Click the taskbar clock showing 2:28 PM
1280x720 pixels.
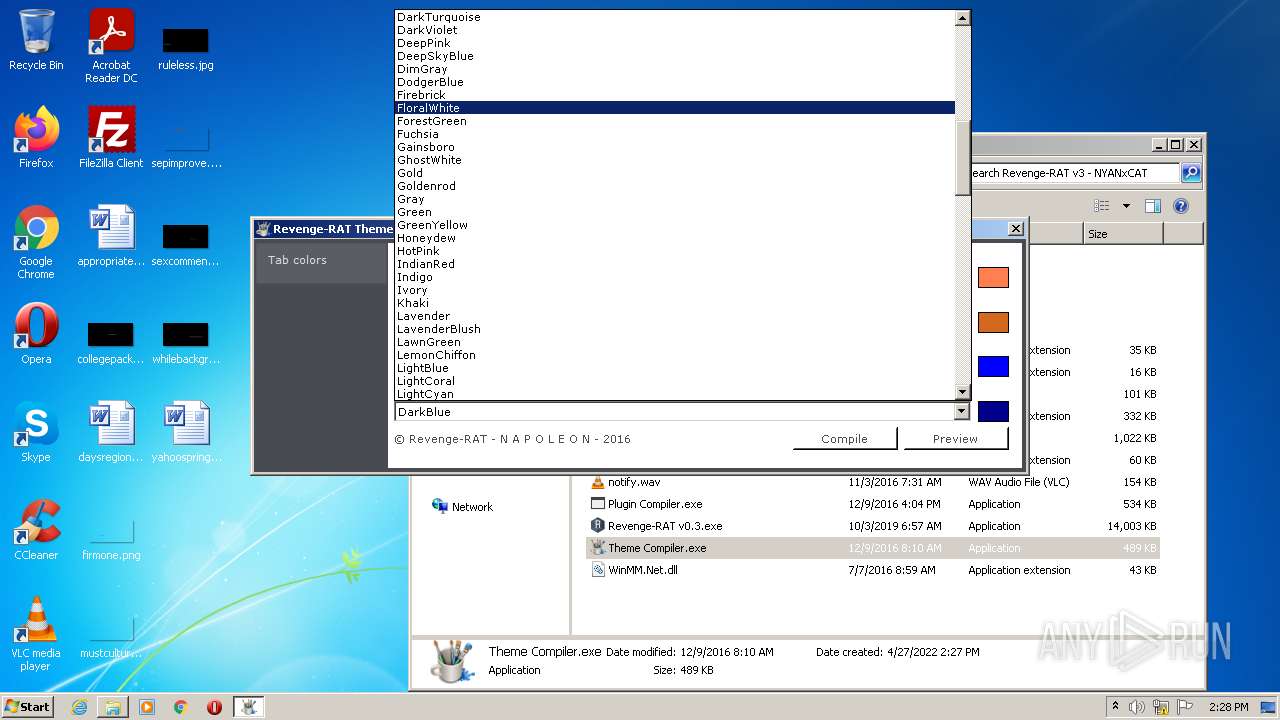(1228, 707)
